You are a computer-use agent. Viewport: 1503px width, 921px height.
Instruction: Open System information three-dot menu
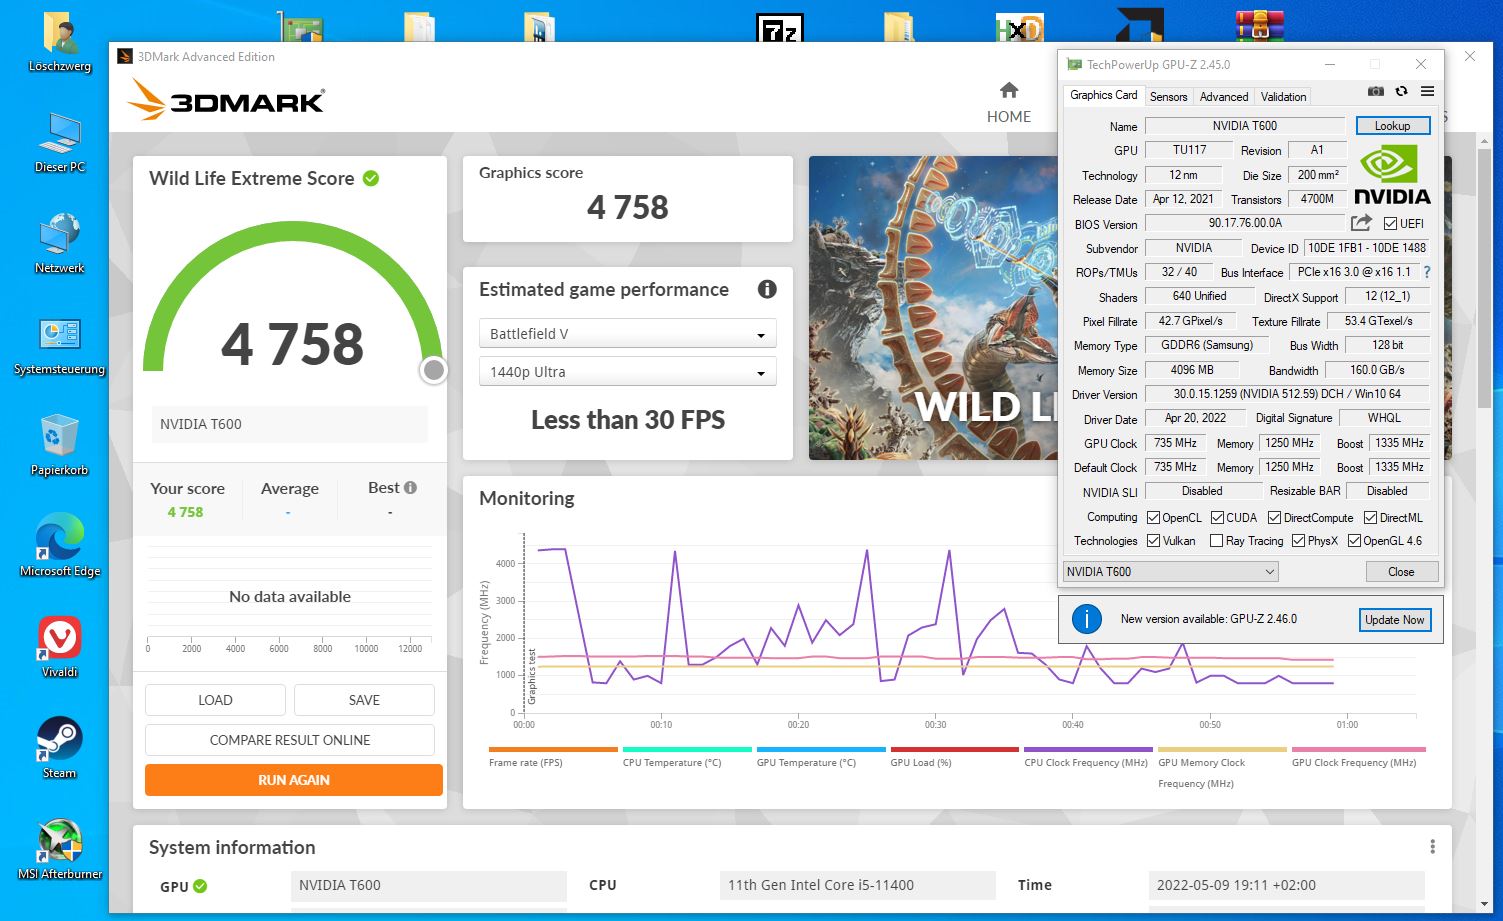[x=1432, y=847]
